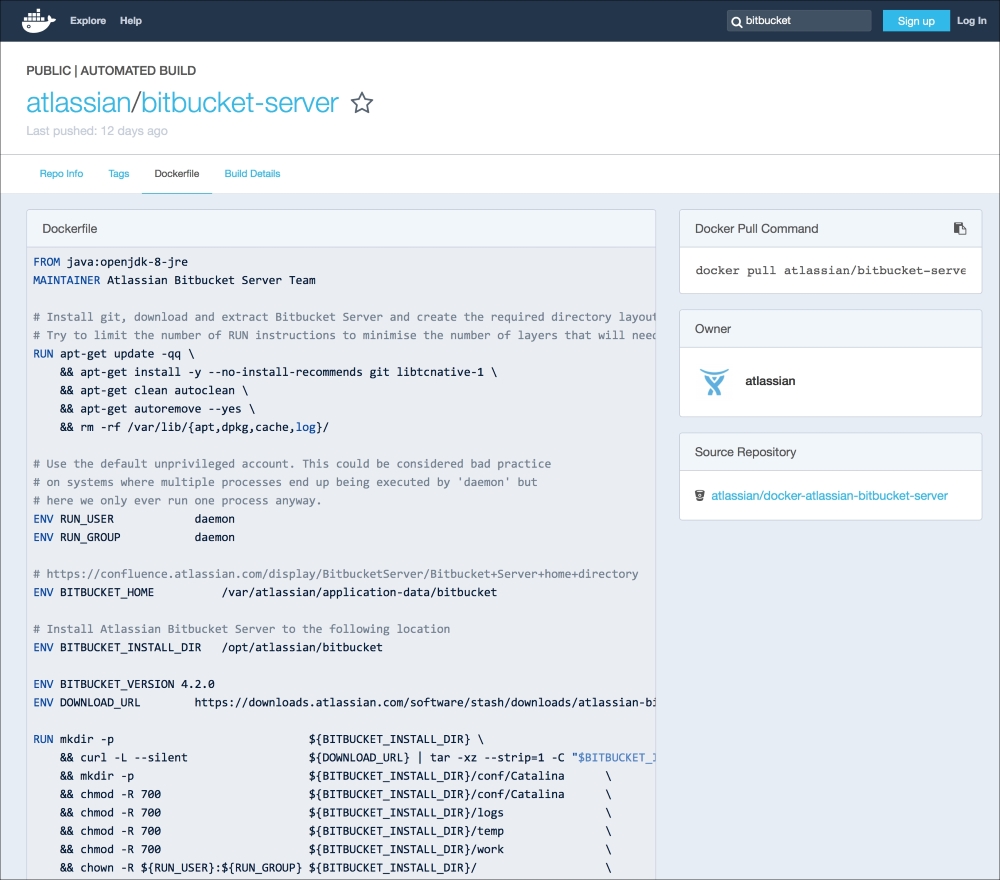Switch to the Repo Info tab
This screenshot has height=880, width=1000.
point(61,174)
